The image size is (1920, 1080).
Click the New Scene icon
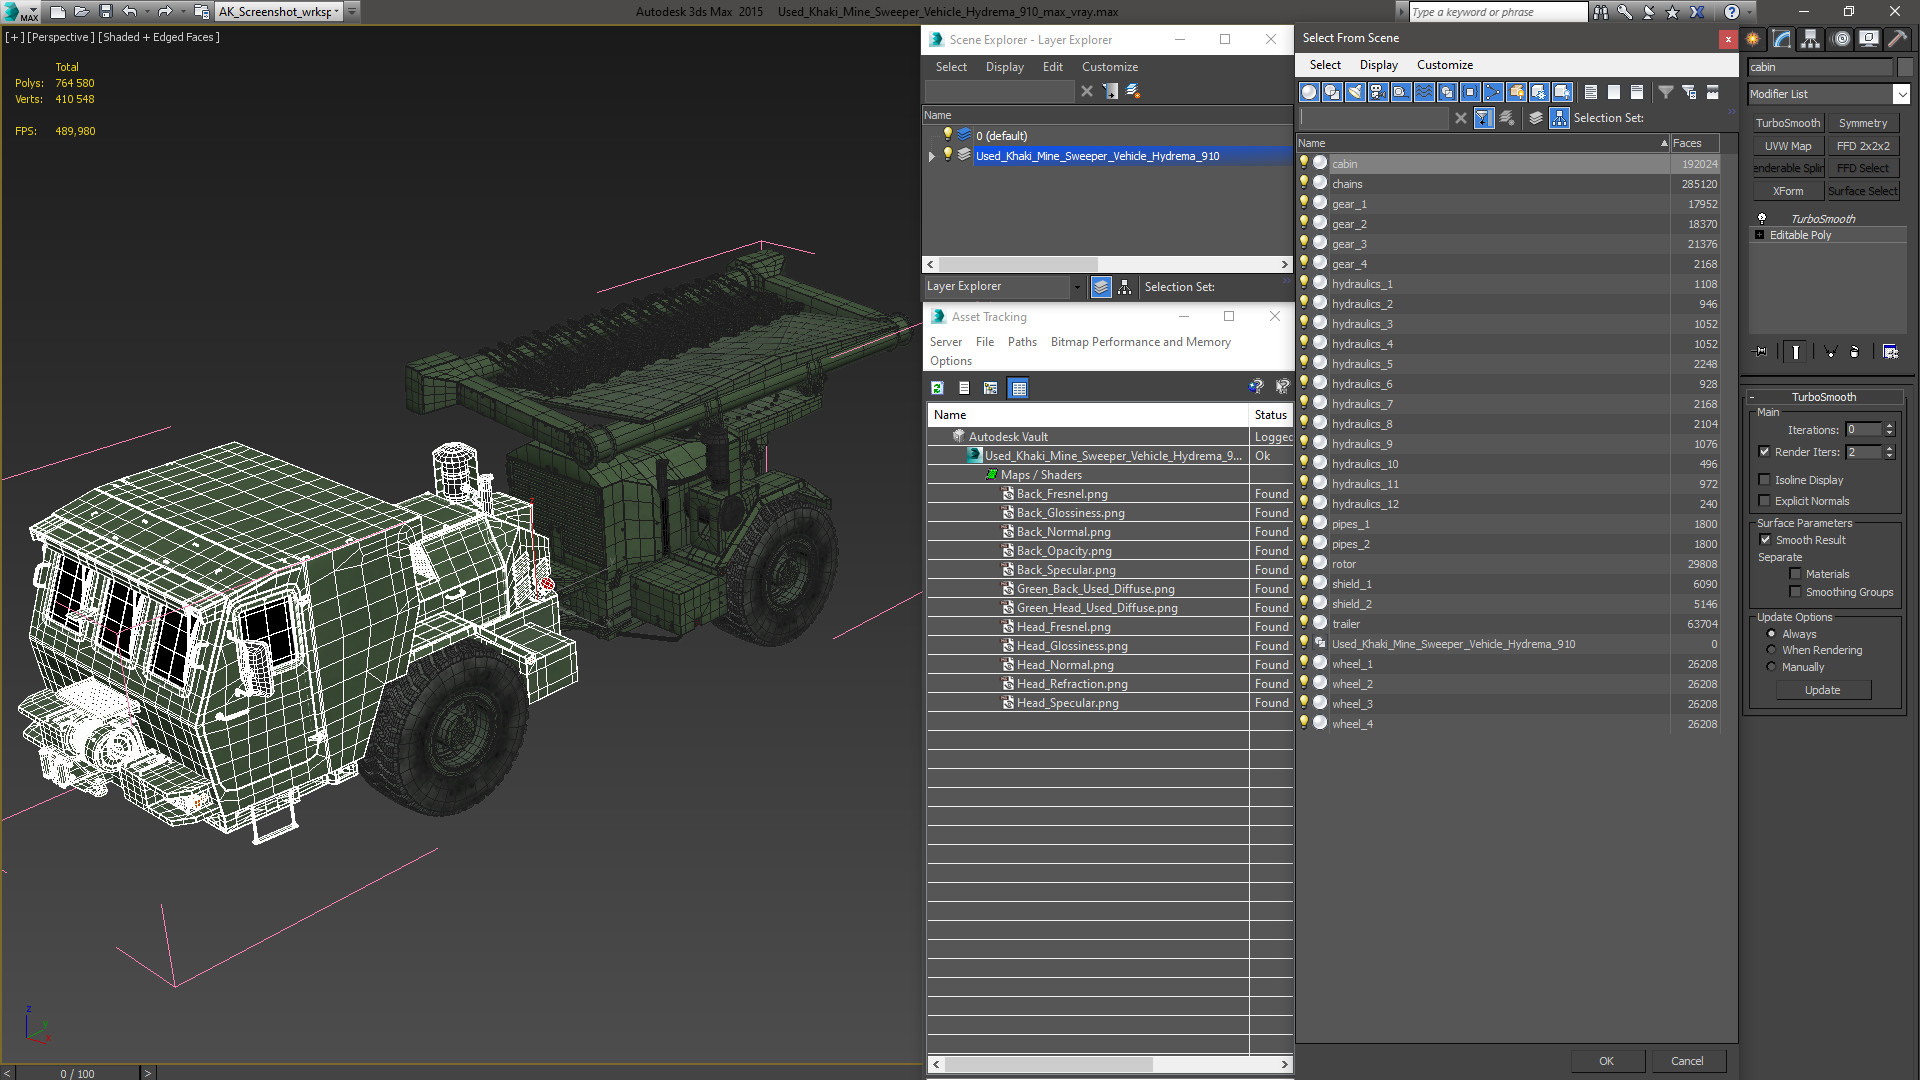coord(58,12)
